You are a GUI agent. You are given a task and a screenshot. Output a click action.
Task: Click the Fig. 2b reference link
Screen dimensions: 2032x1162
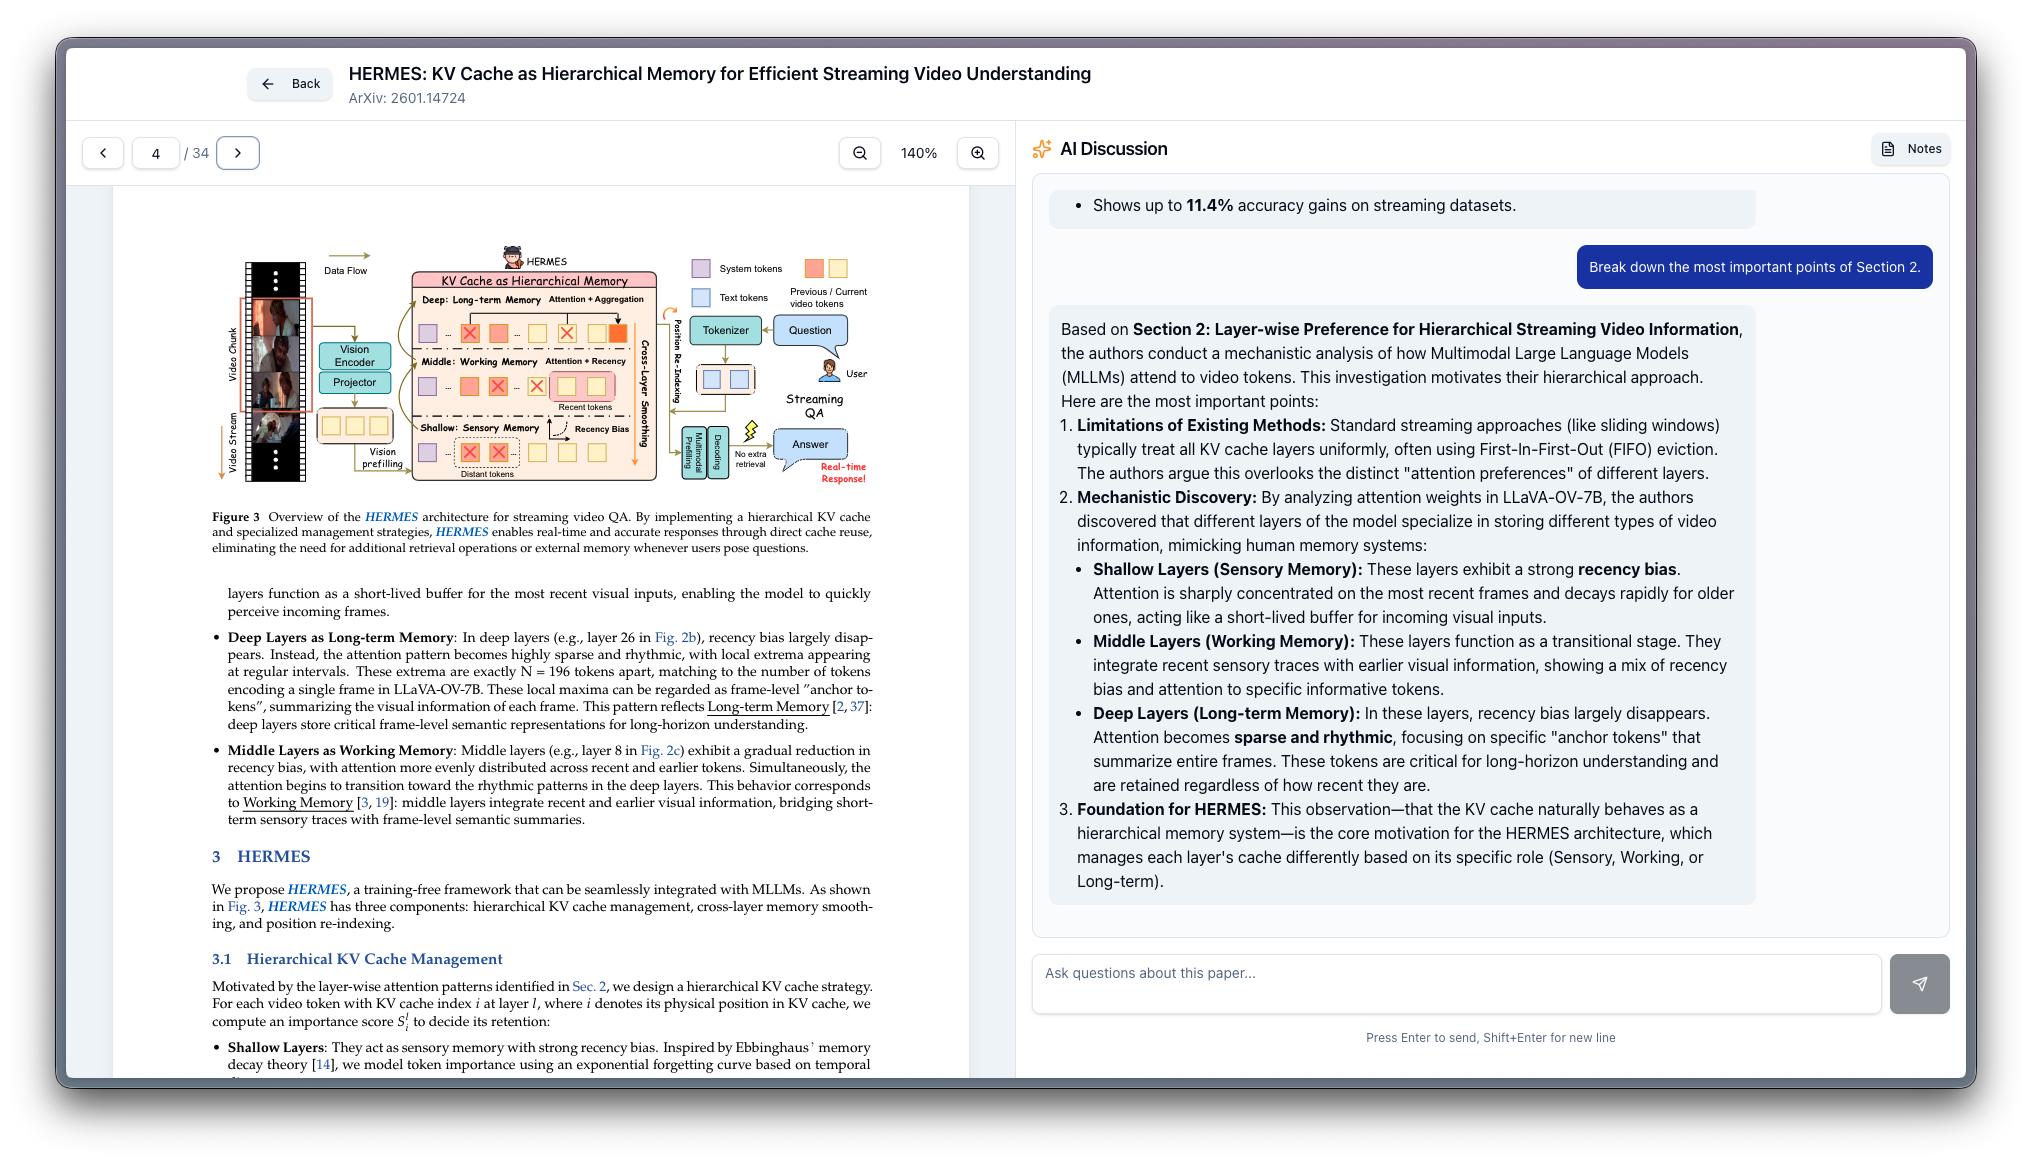pos(677,637)
